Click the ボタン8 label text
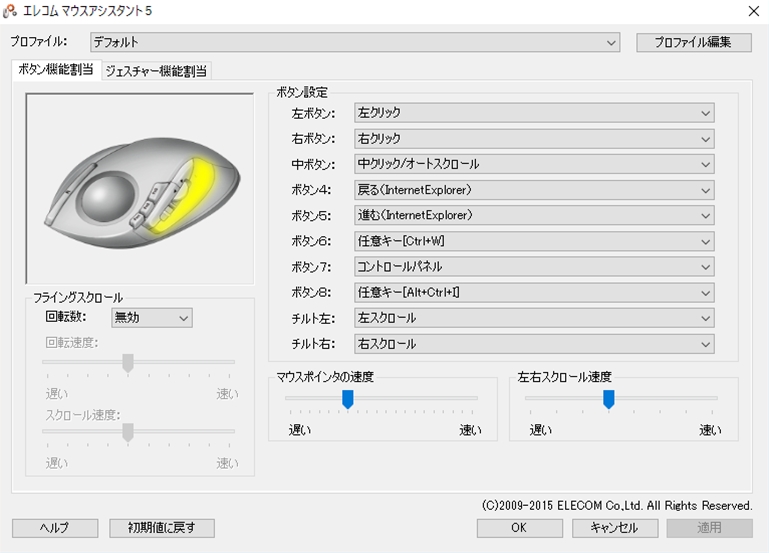 tap(311, 293)
